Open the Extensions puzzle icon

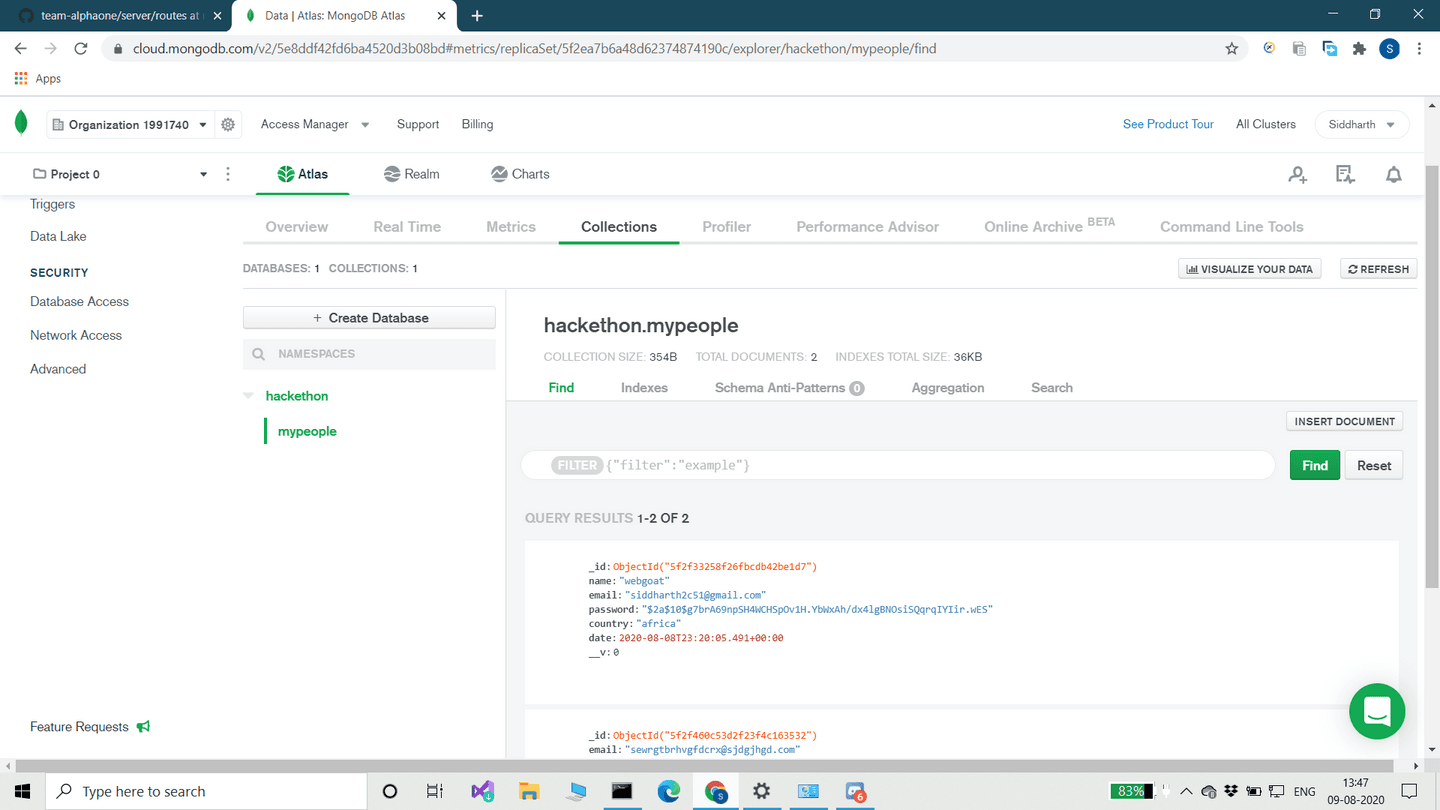pyautogui.click(x=1359, y=48)
